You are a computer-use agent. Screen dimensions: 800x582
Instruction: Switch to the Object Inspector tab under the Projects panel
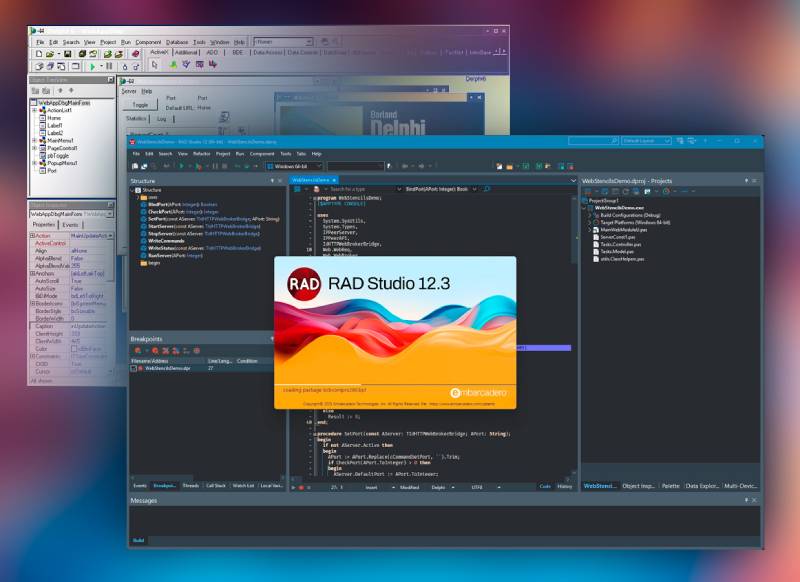pyautogui.click(x=638, y=486)
